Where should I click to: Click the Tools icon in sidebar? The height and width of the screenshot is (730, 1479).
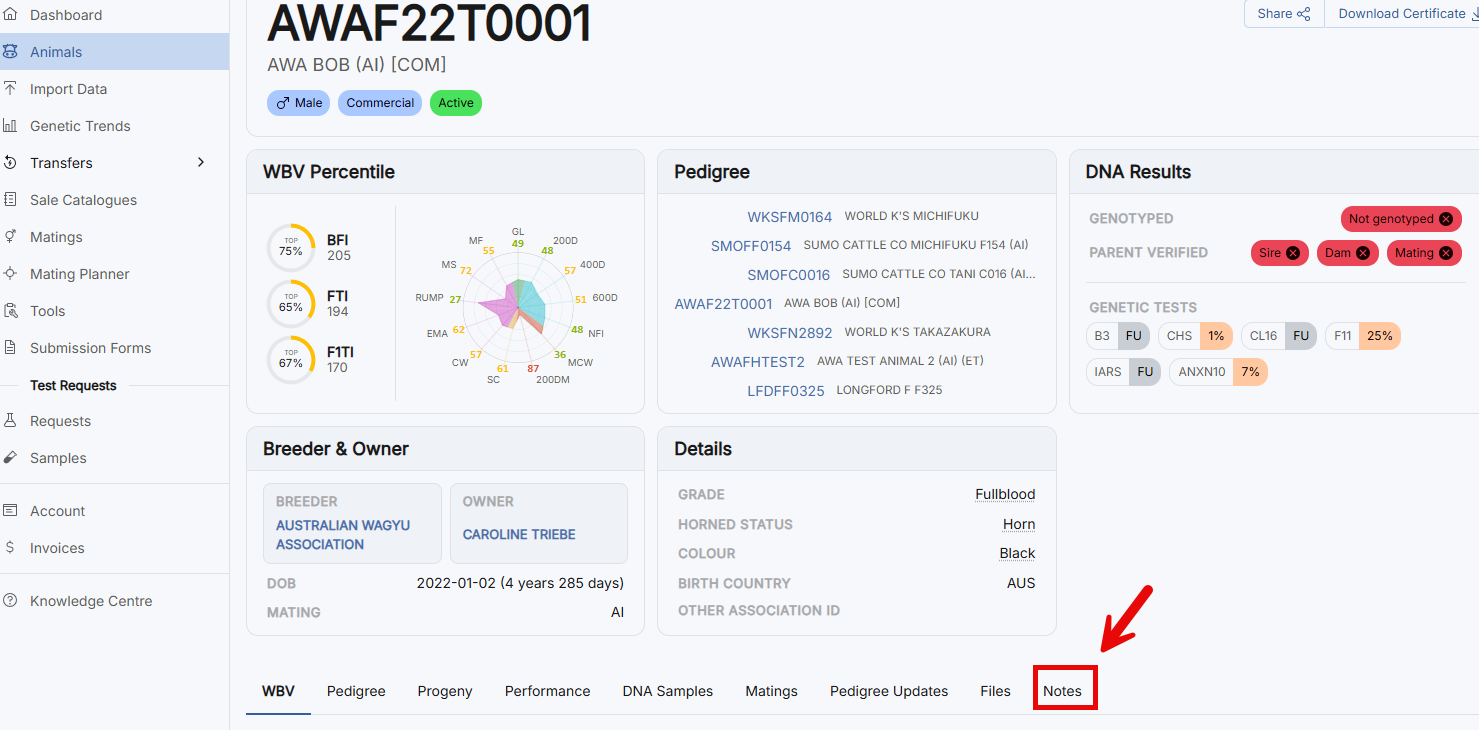(x=10, y=311)
